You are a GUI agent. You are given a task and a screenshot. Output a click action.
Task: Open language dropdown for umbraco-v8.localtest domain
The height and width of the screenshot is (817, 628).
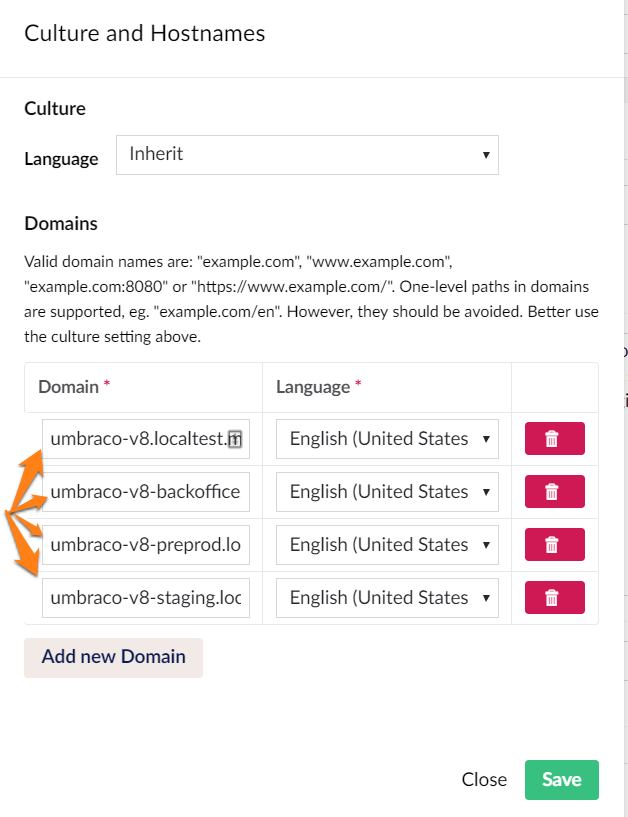pos(387,439)
